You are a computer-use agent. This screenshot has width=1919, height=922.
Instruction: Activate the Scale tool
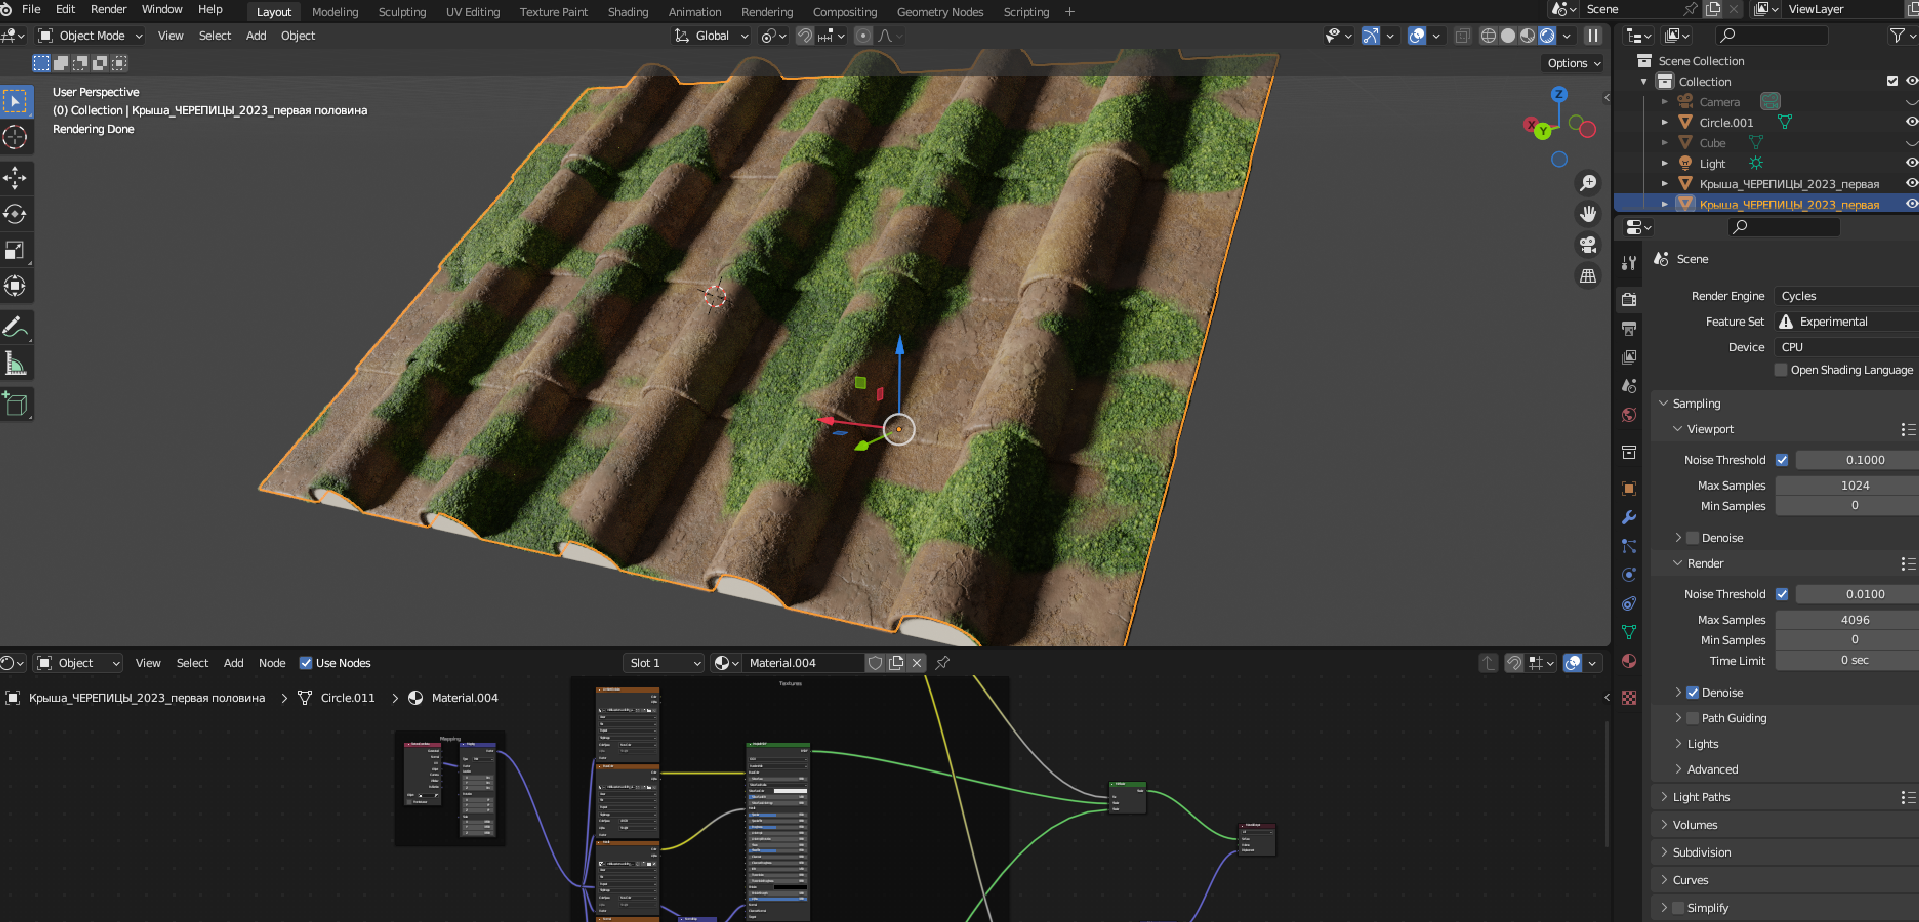15,250
